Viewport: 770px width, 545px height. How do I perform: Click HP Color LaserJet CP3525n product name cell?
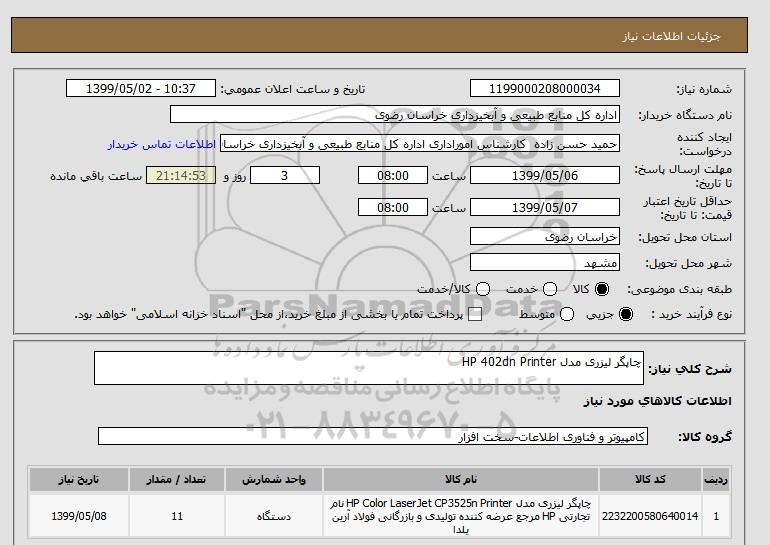pyautogui.click(x=461, y=516)
